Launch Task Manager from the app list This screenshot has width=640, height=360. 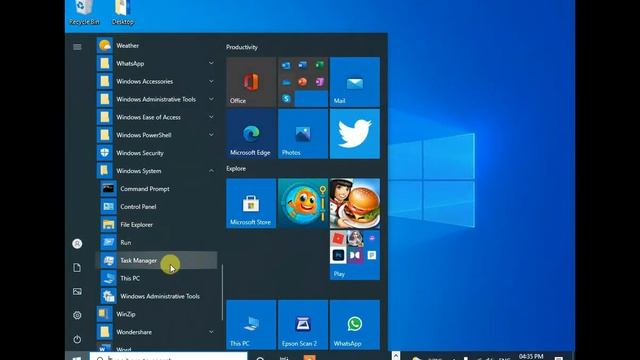tap(157, 260)
